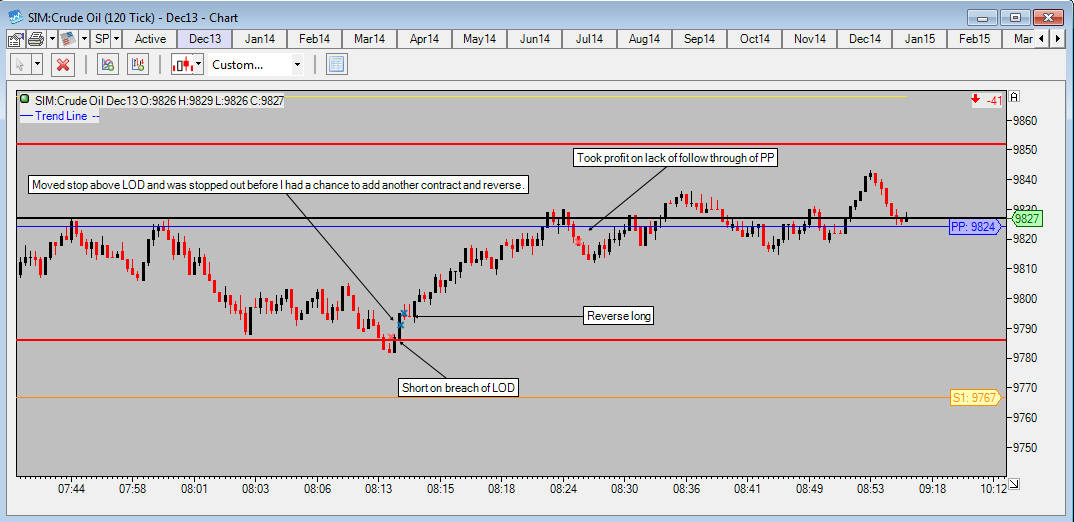Select the Jan15 contract tab
The height and width of the screenshot is (522, 1074).
(x=919, y=39)
